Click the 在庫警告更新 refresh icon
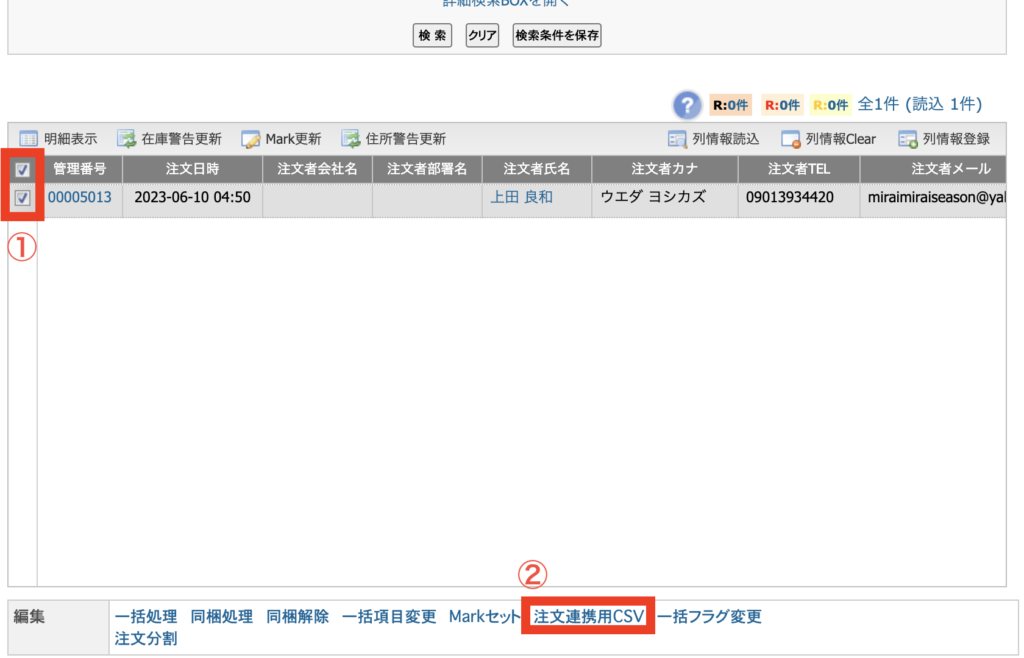Screen dimensions: 1024x658 tap(126, 138)
